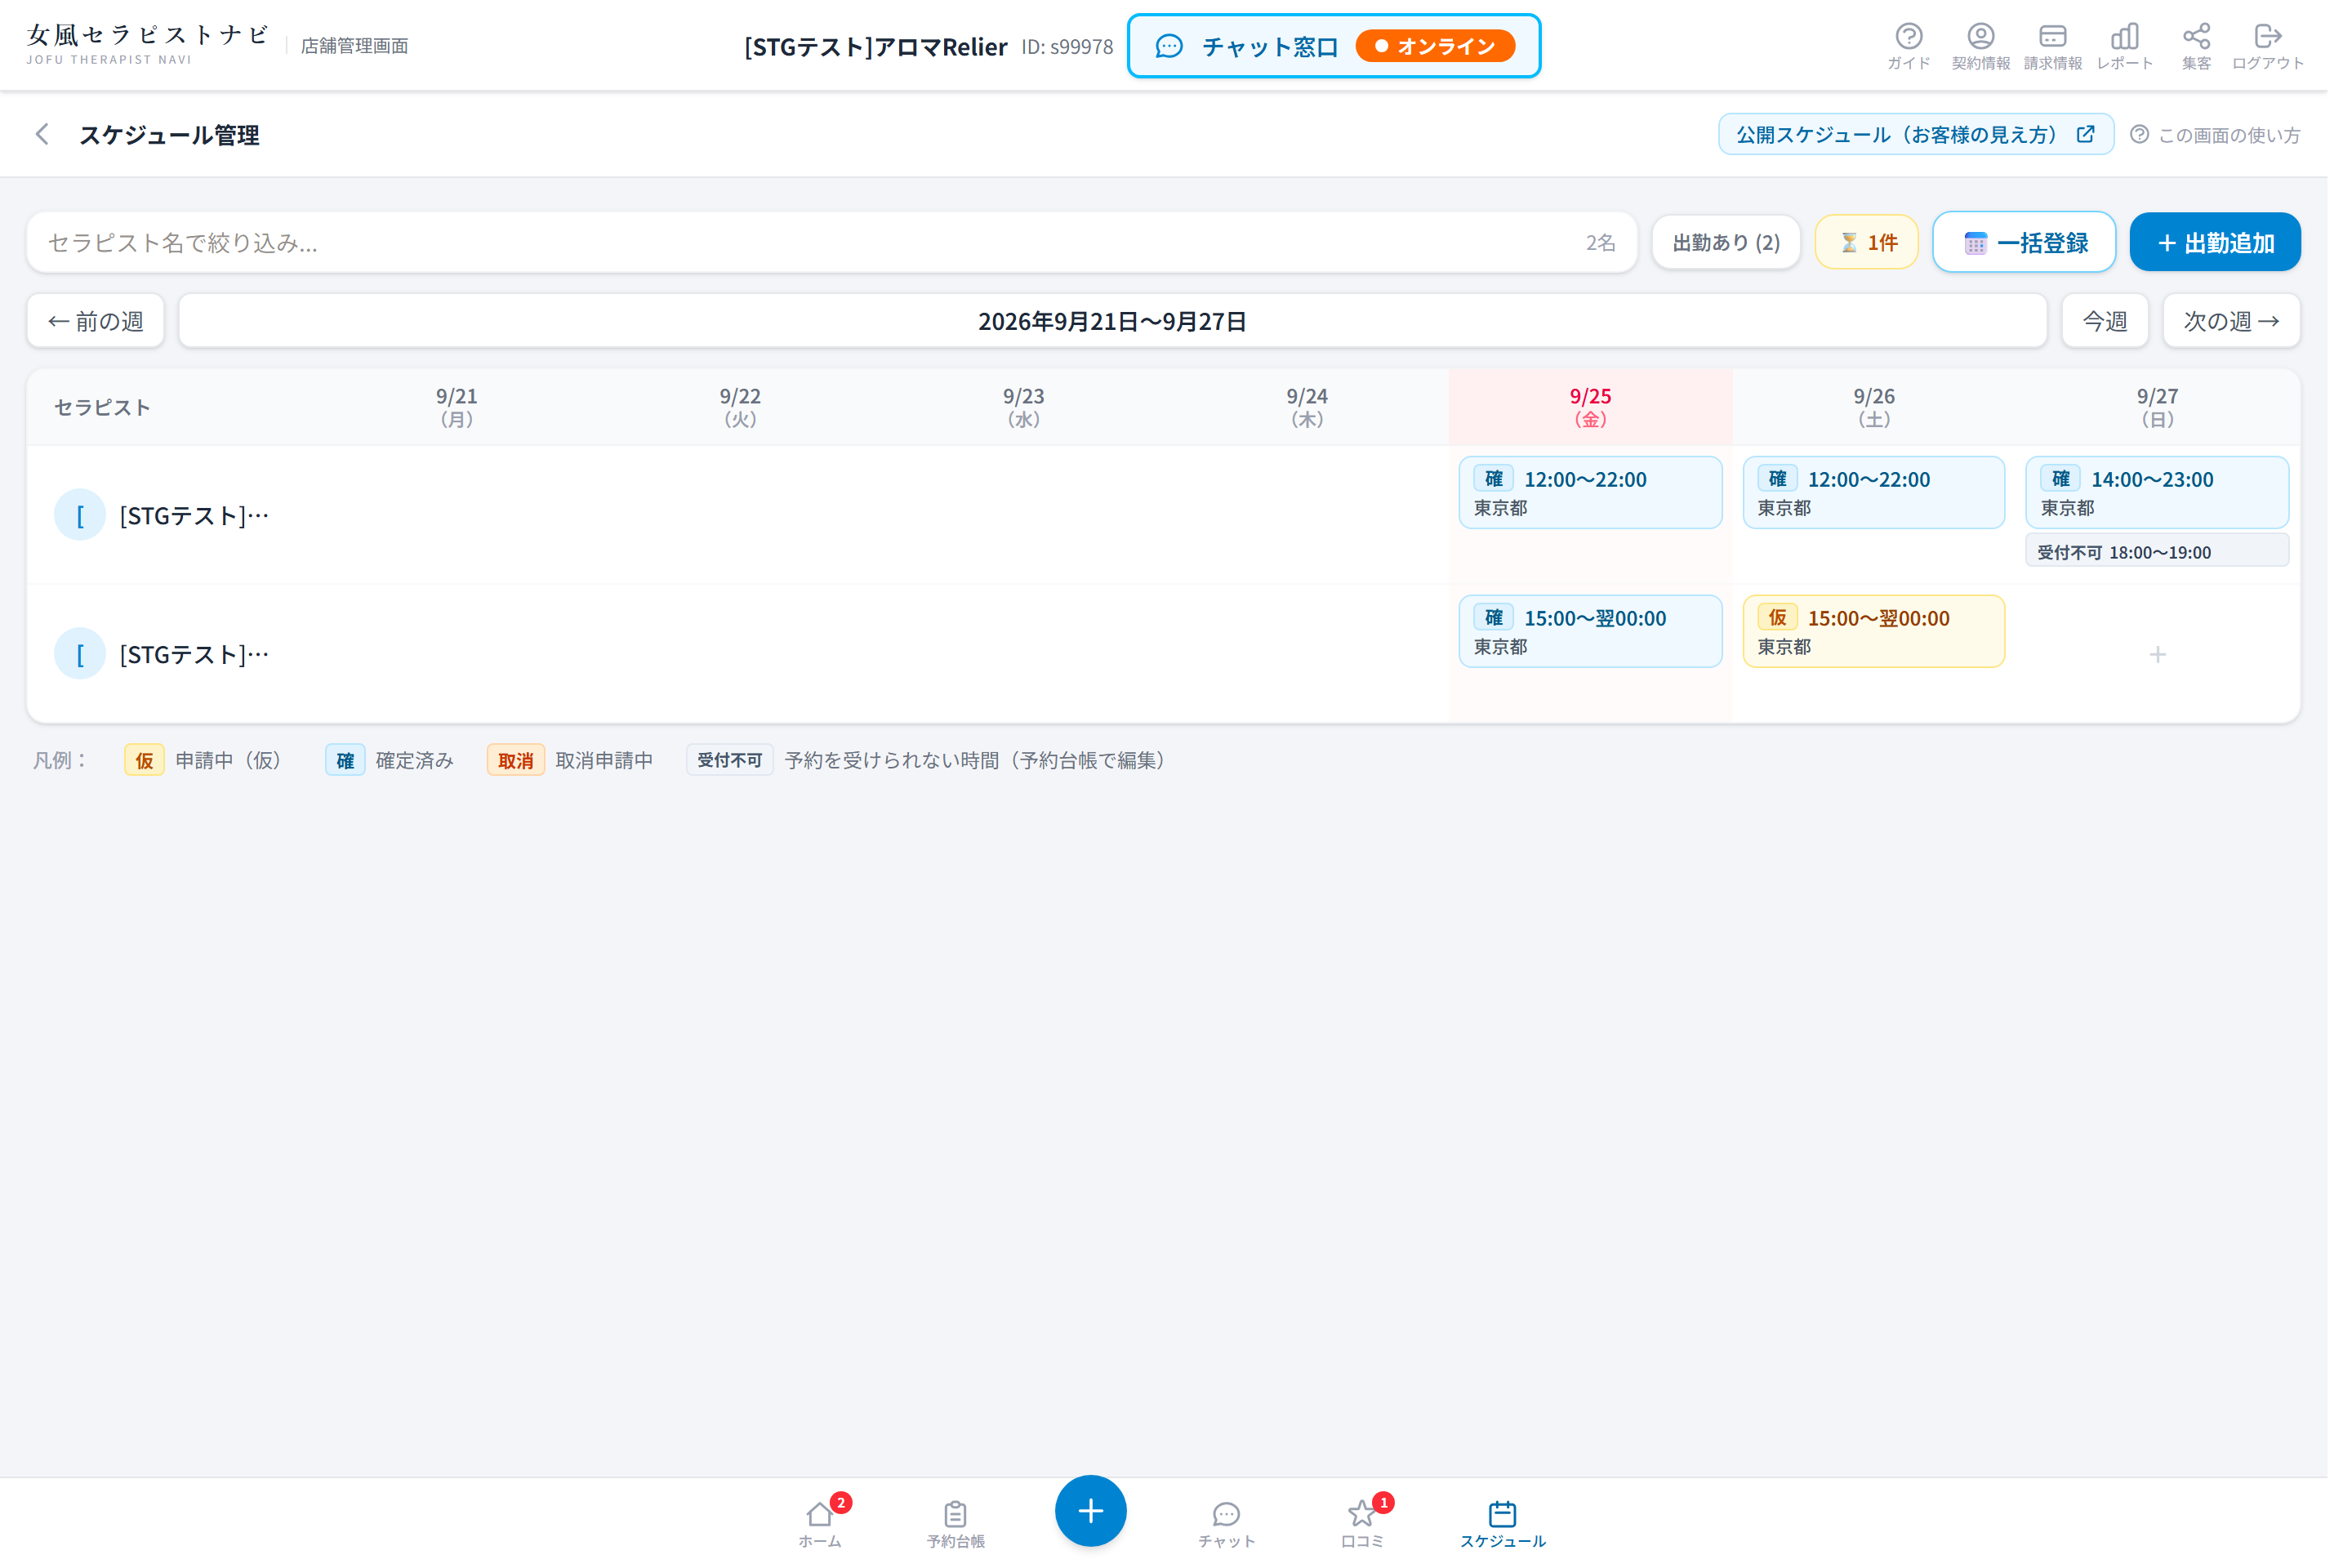Image resolution: width=2352 pixels, height=1568 pixels.
Task: Click the second therapist row name [STGテスト]…
Action: (x=196, y=661)
